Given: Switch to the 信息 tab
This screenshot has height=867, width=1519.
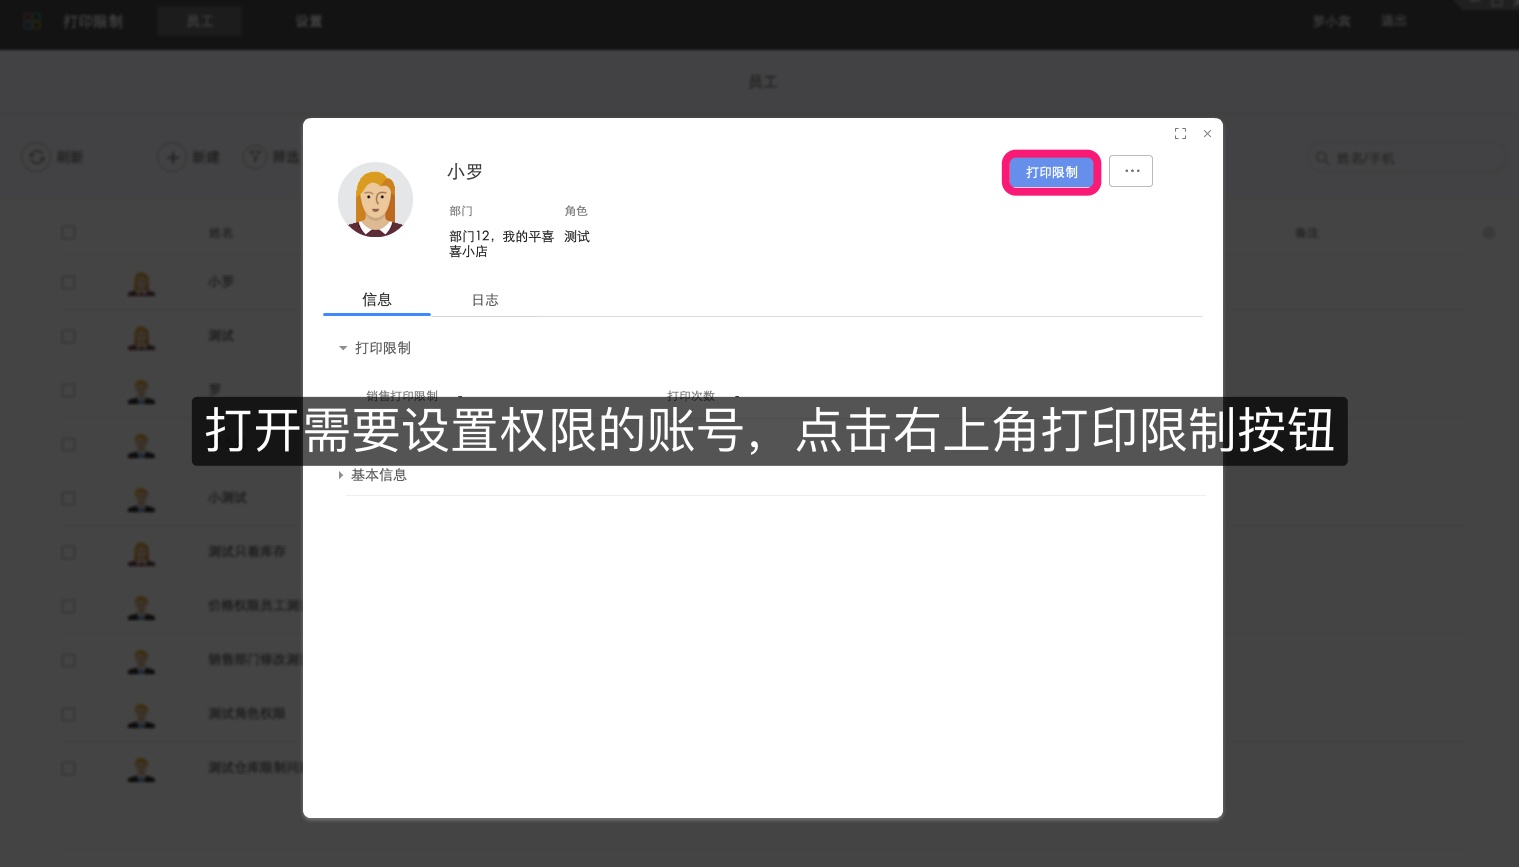Looking at the screenshot, I should (377, 300).
